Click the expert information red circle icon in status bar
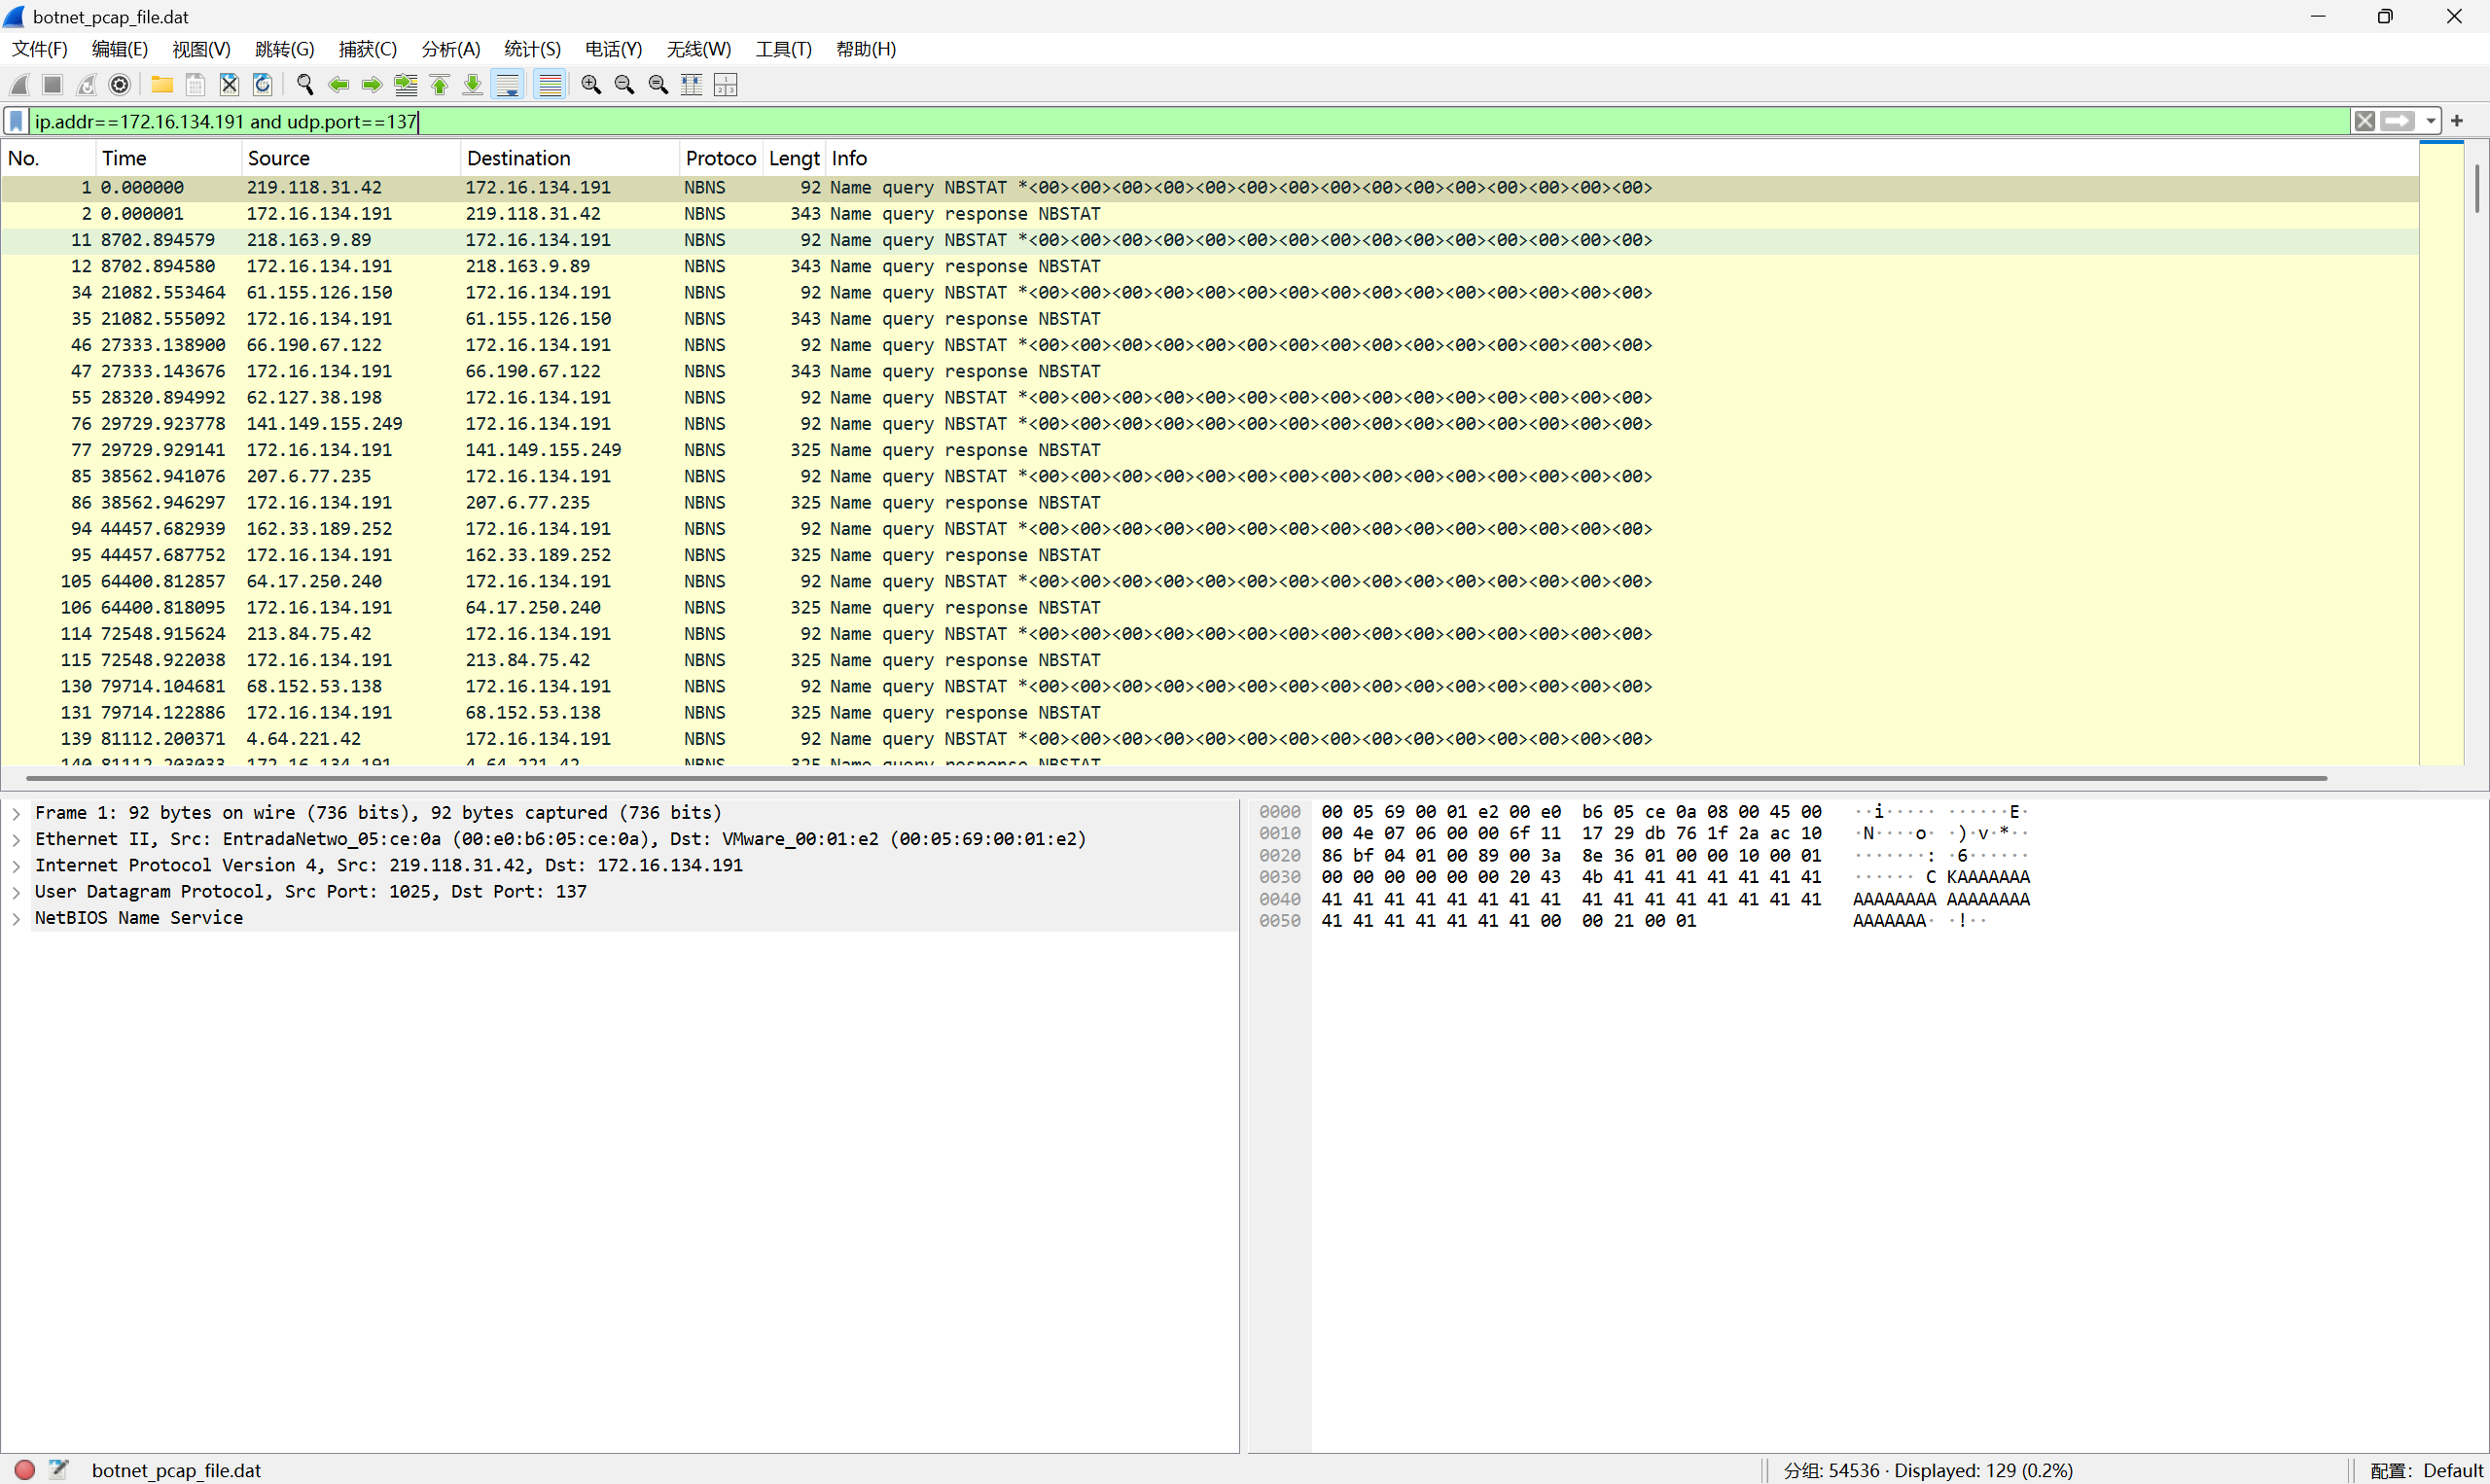 coord(25,1469)
